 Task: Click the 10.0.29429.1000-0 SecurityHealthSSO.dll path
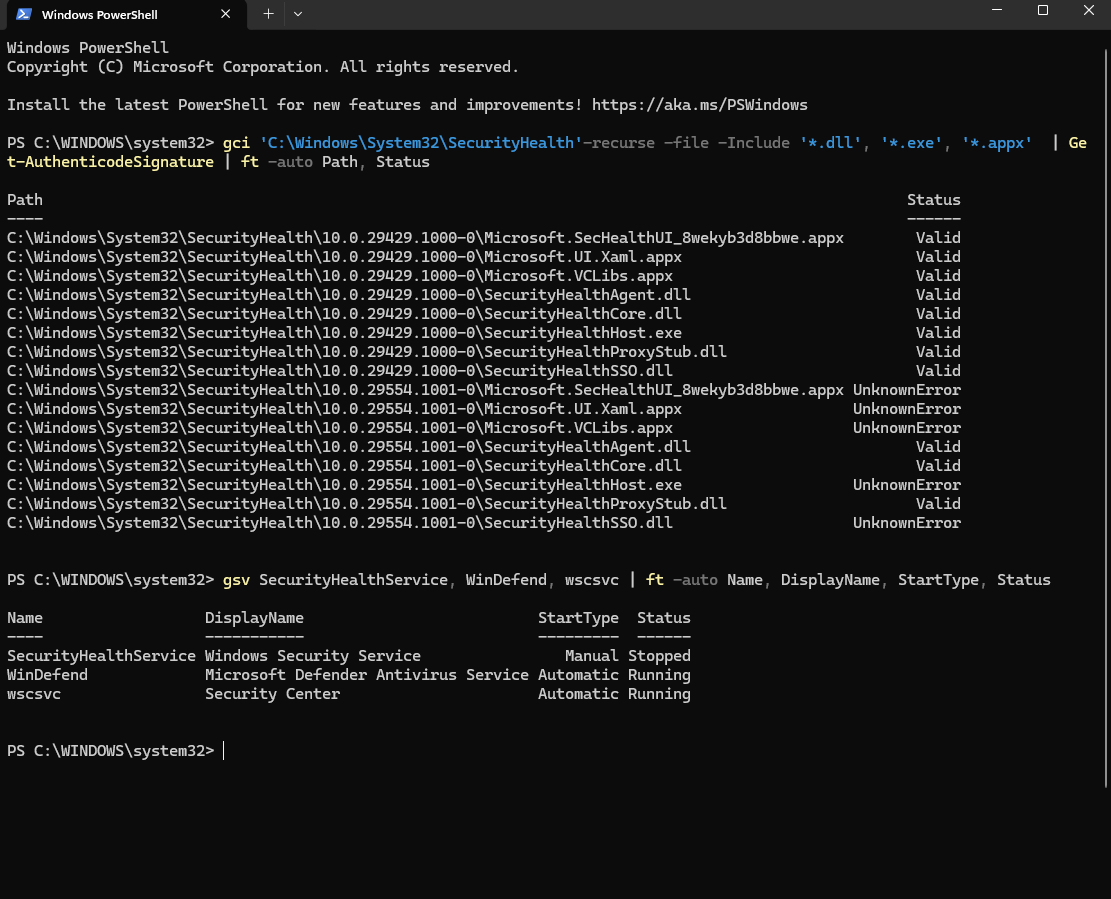pyautogui.click(x=340, y=371)
